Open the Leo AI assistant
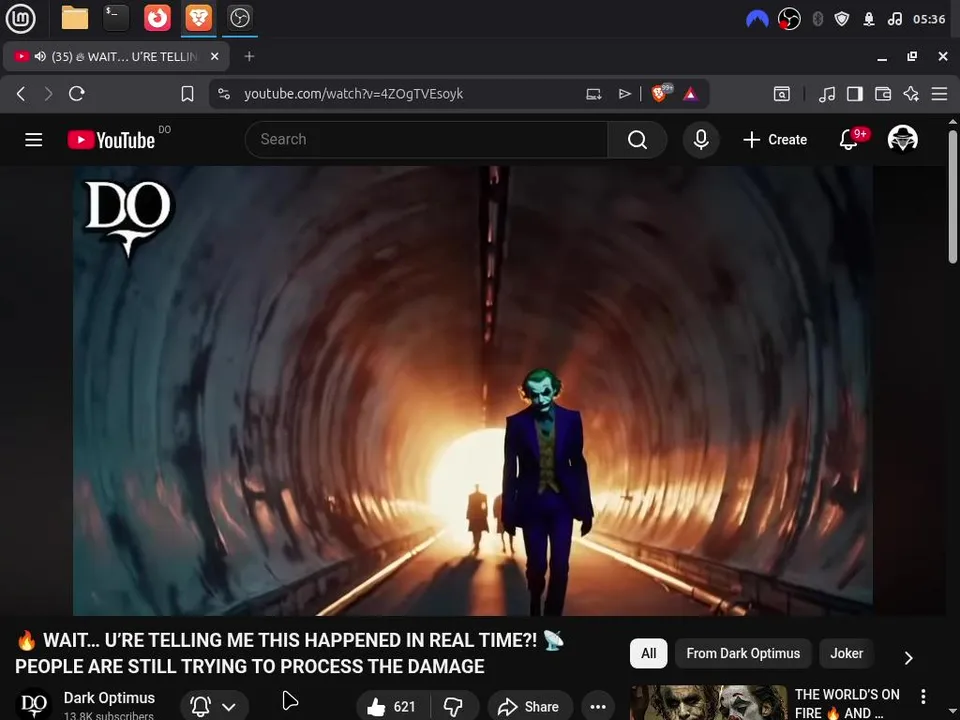960x720 pixels. point(911,94)
